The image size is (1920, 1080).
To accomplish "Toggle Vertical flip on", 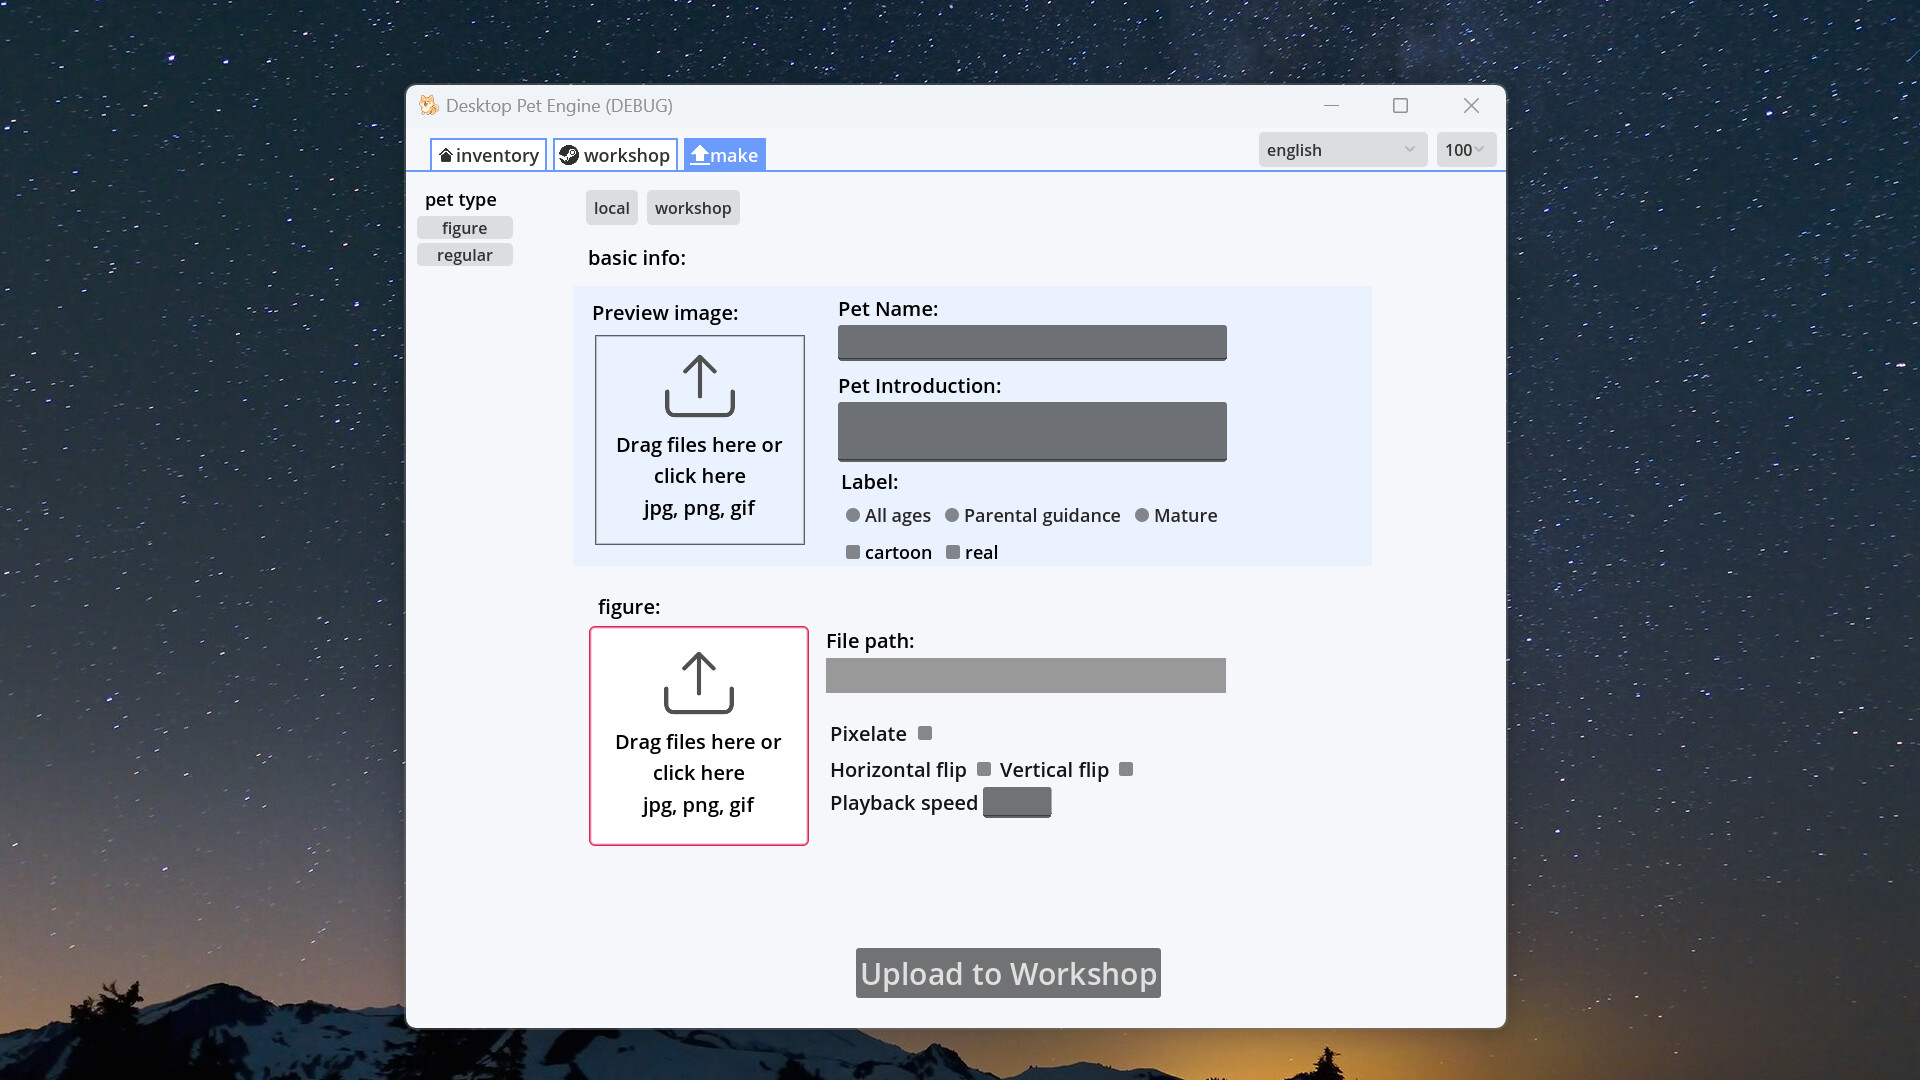I will pos(1125,769).
